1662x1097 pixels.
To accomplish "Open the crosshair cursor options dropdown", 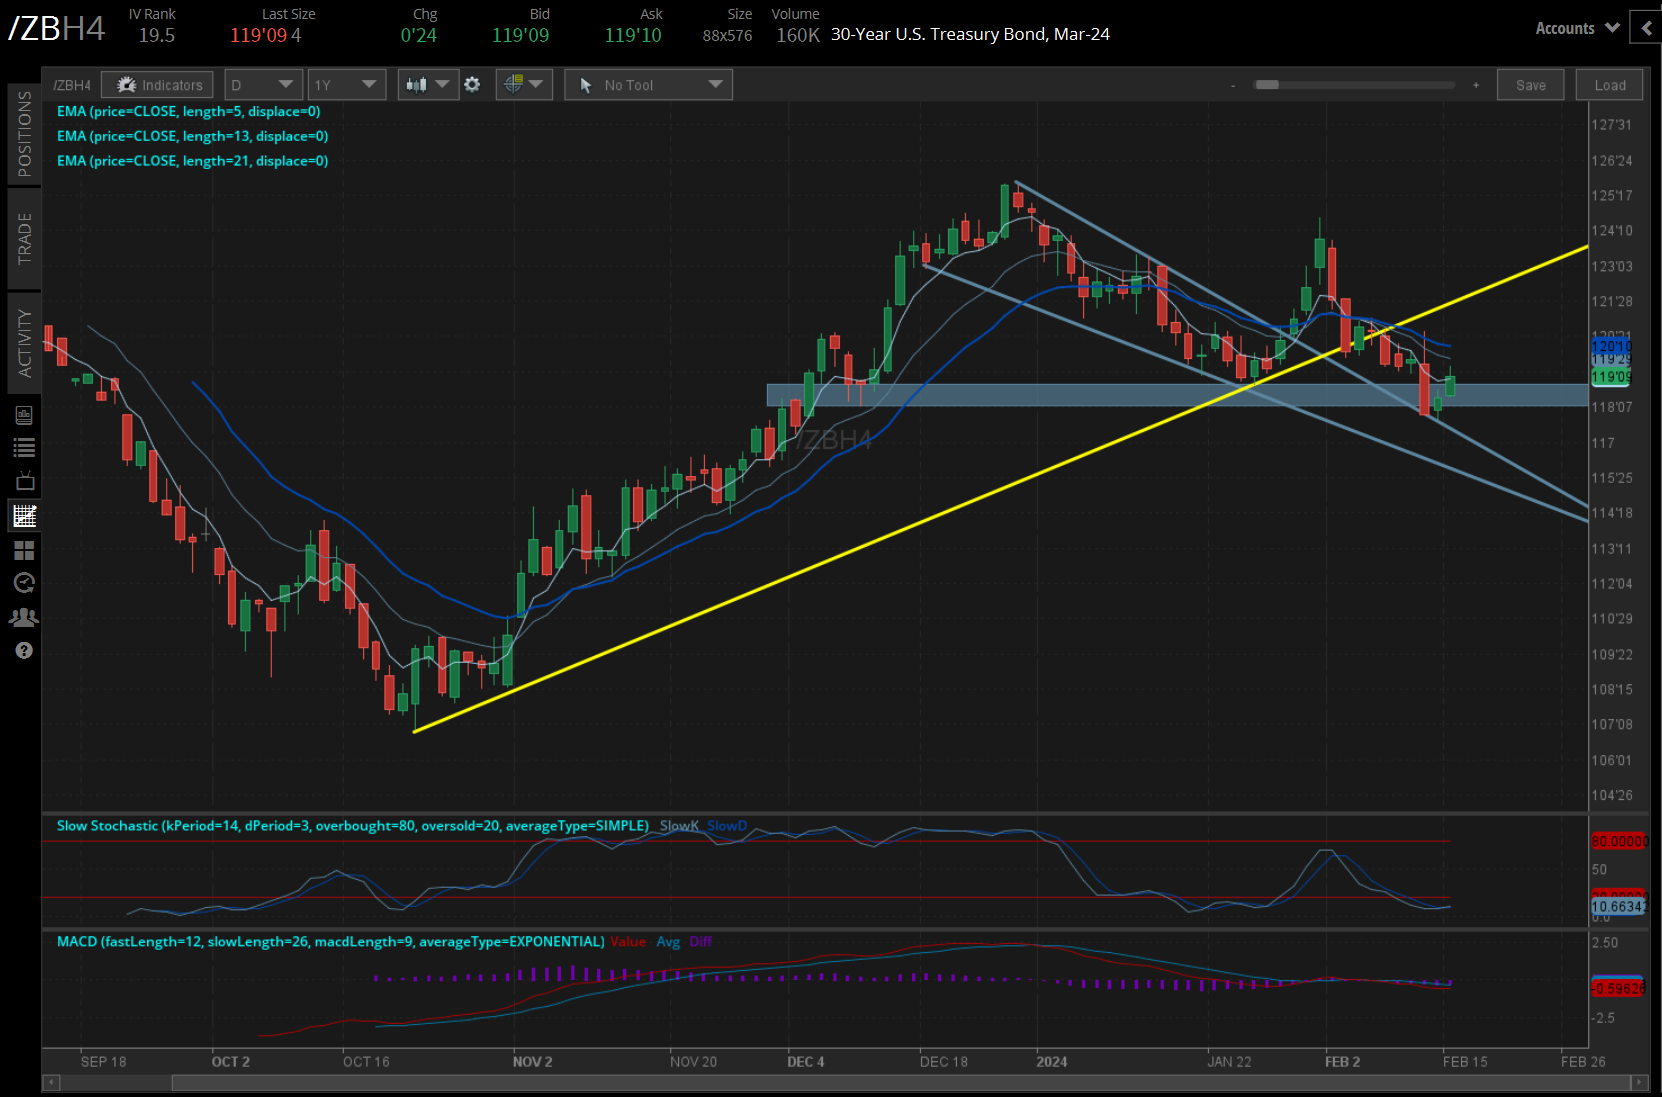I will [523, 85].
